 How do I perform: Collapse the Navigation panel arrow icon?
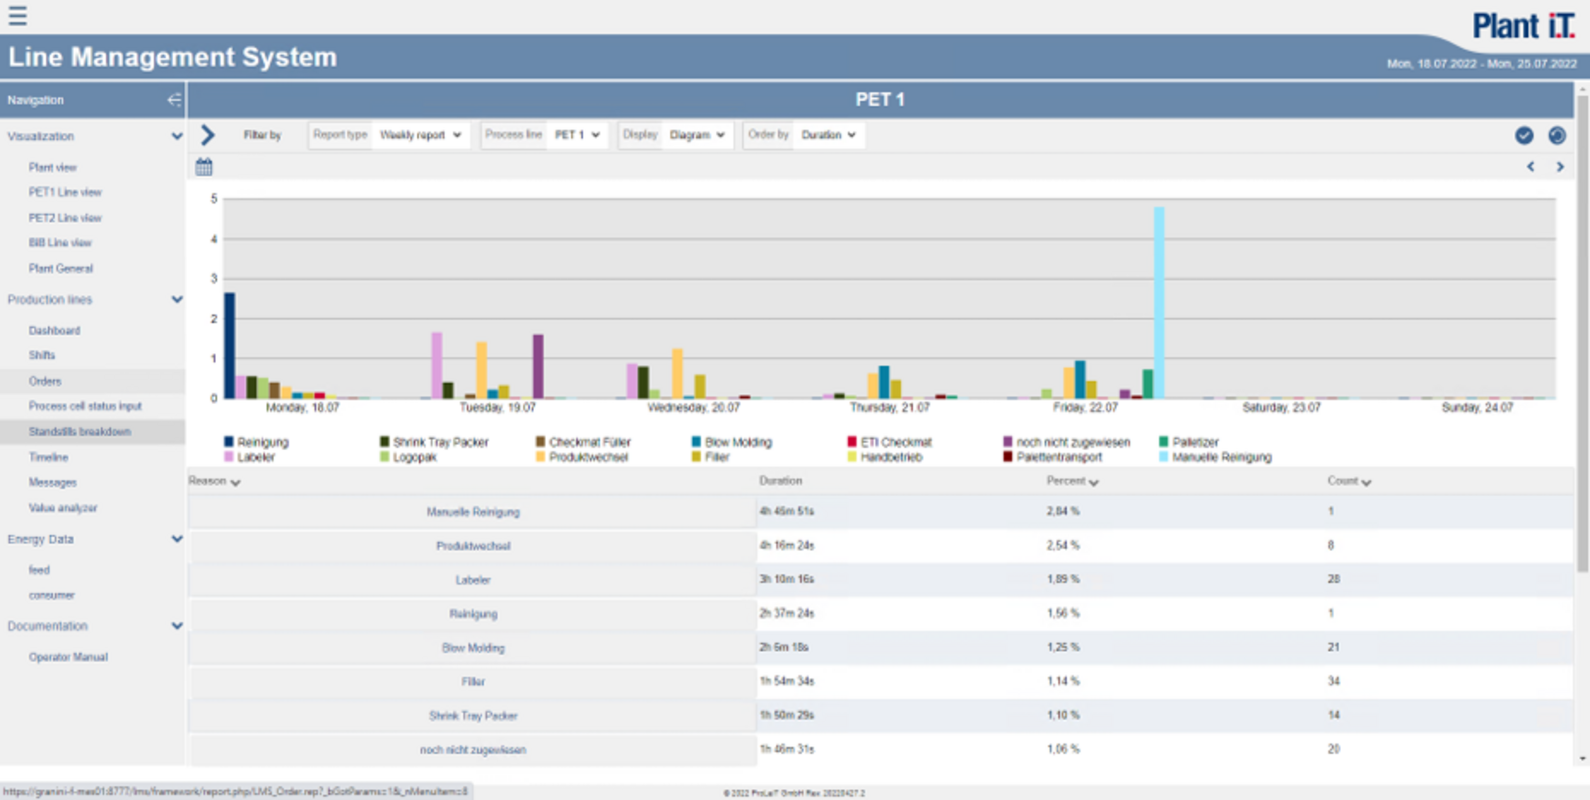coord(174,100)
